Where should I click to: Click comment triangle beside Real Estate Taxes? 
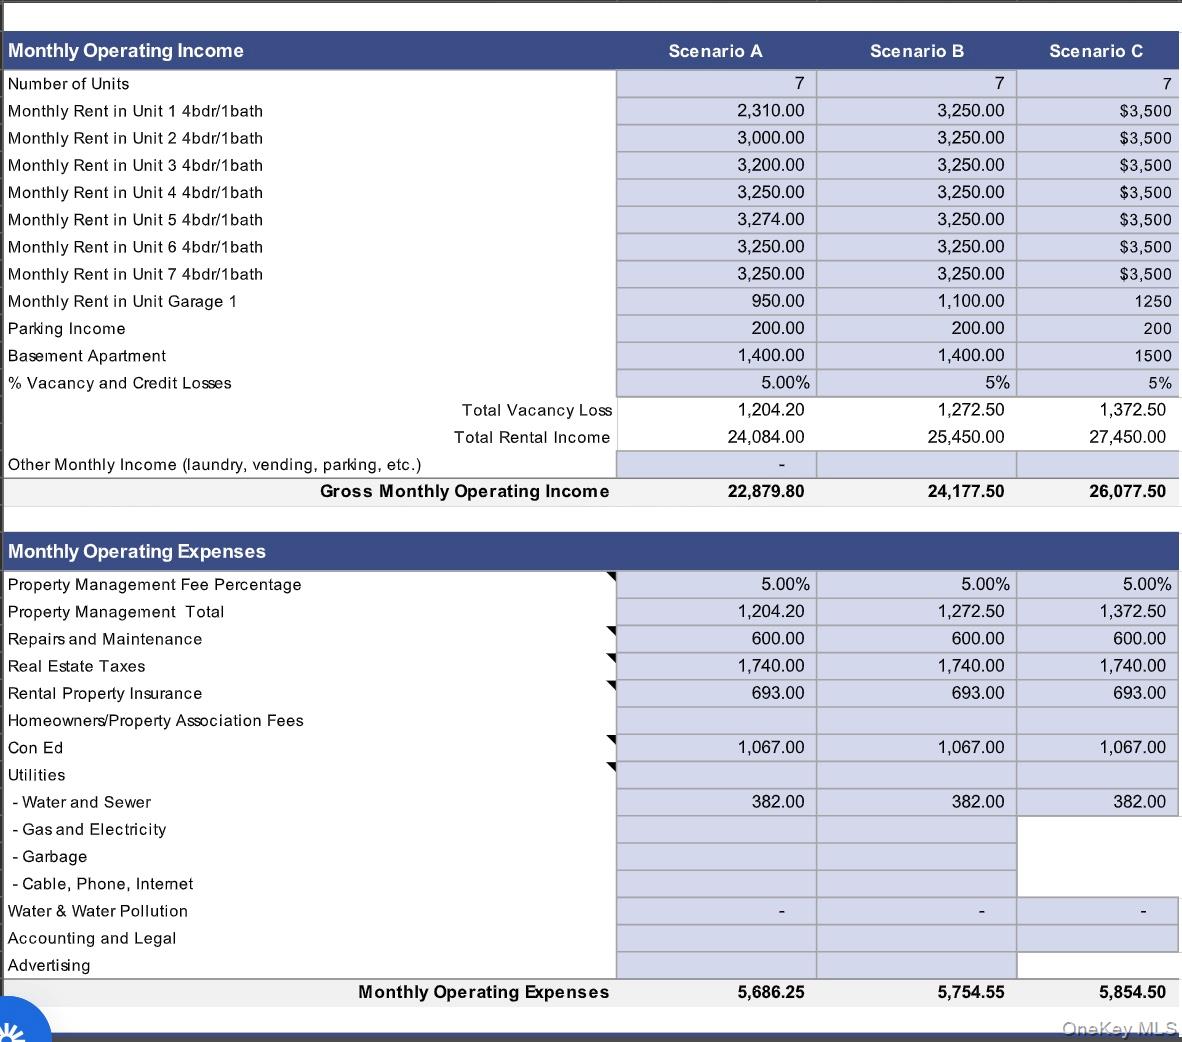click(x=610, y=658)
